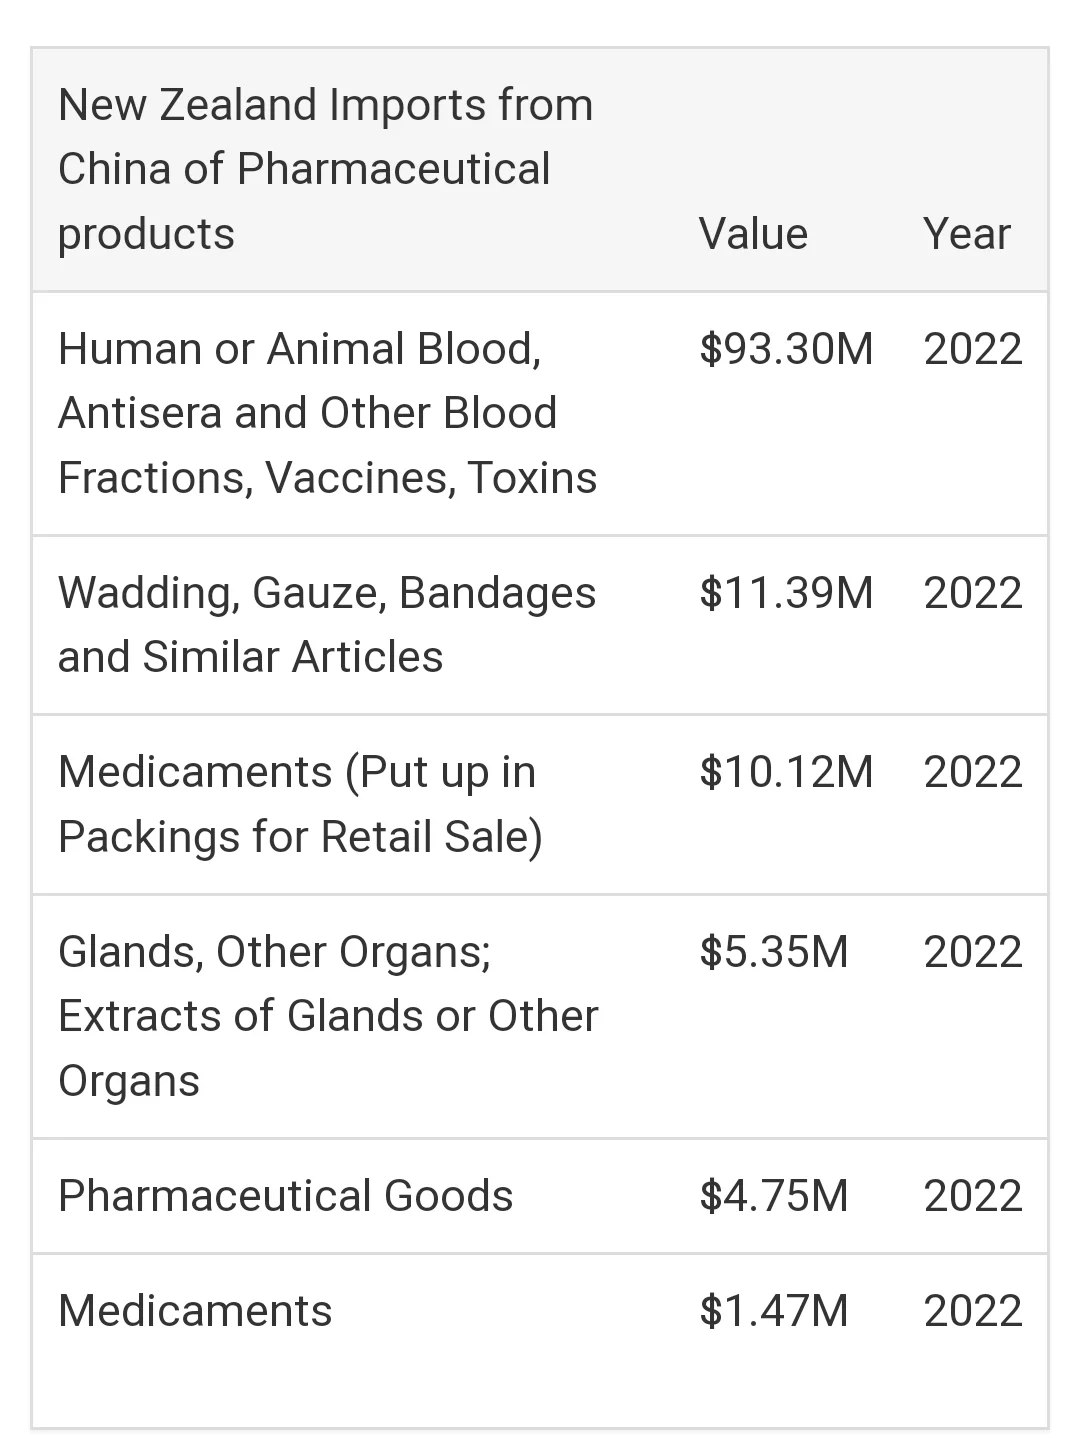This screenshot has width=1080, height=1438.
Task: Select the Pharmaceutical Goods row label
Action: pos(286,1196)
